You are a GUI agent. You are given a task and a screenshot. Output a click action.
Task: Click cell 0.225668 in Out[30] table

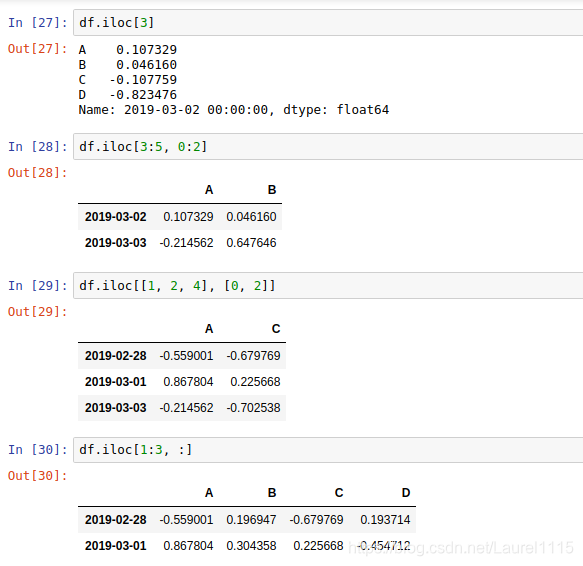click(x=319, y=546)
